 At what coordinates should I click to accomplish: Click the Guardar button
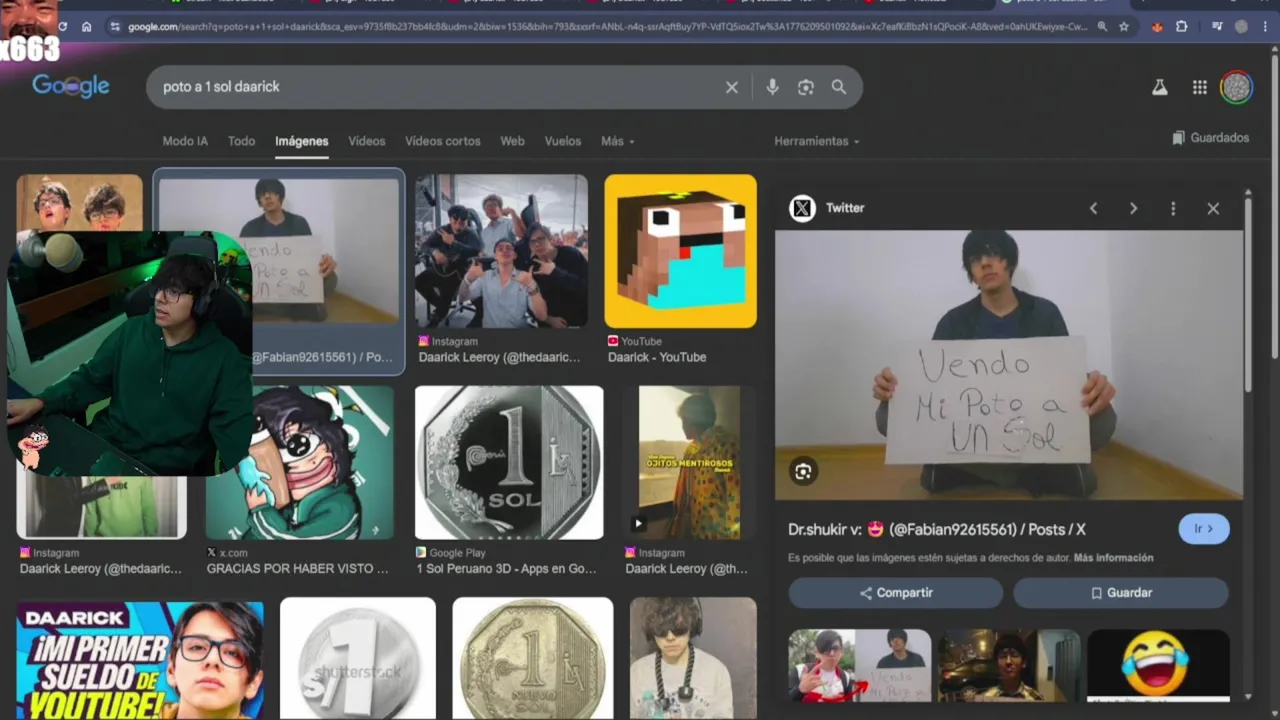point(1121,593)
